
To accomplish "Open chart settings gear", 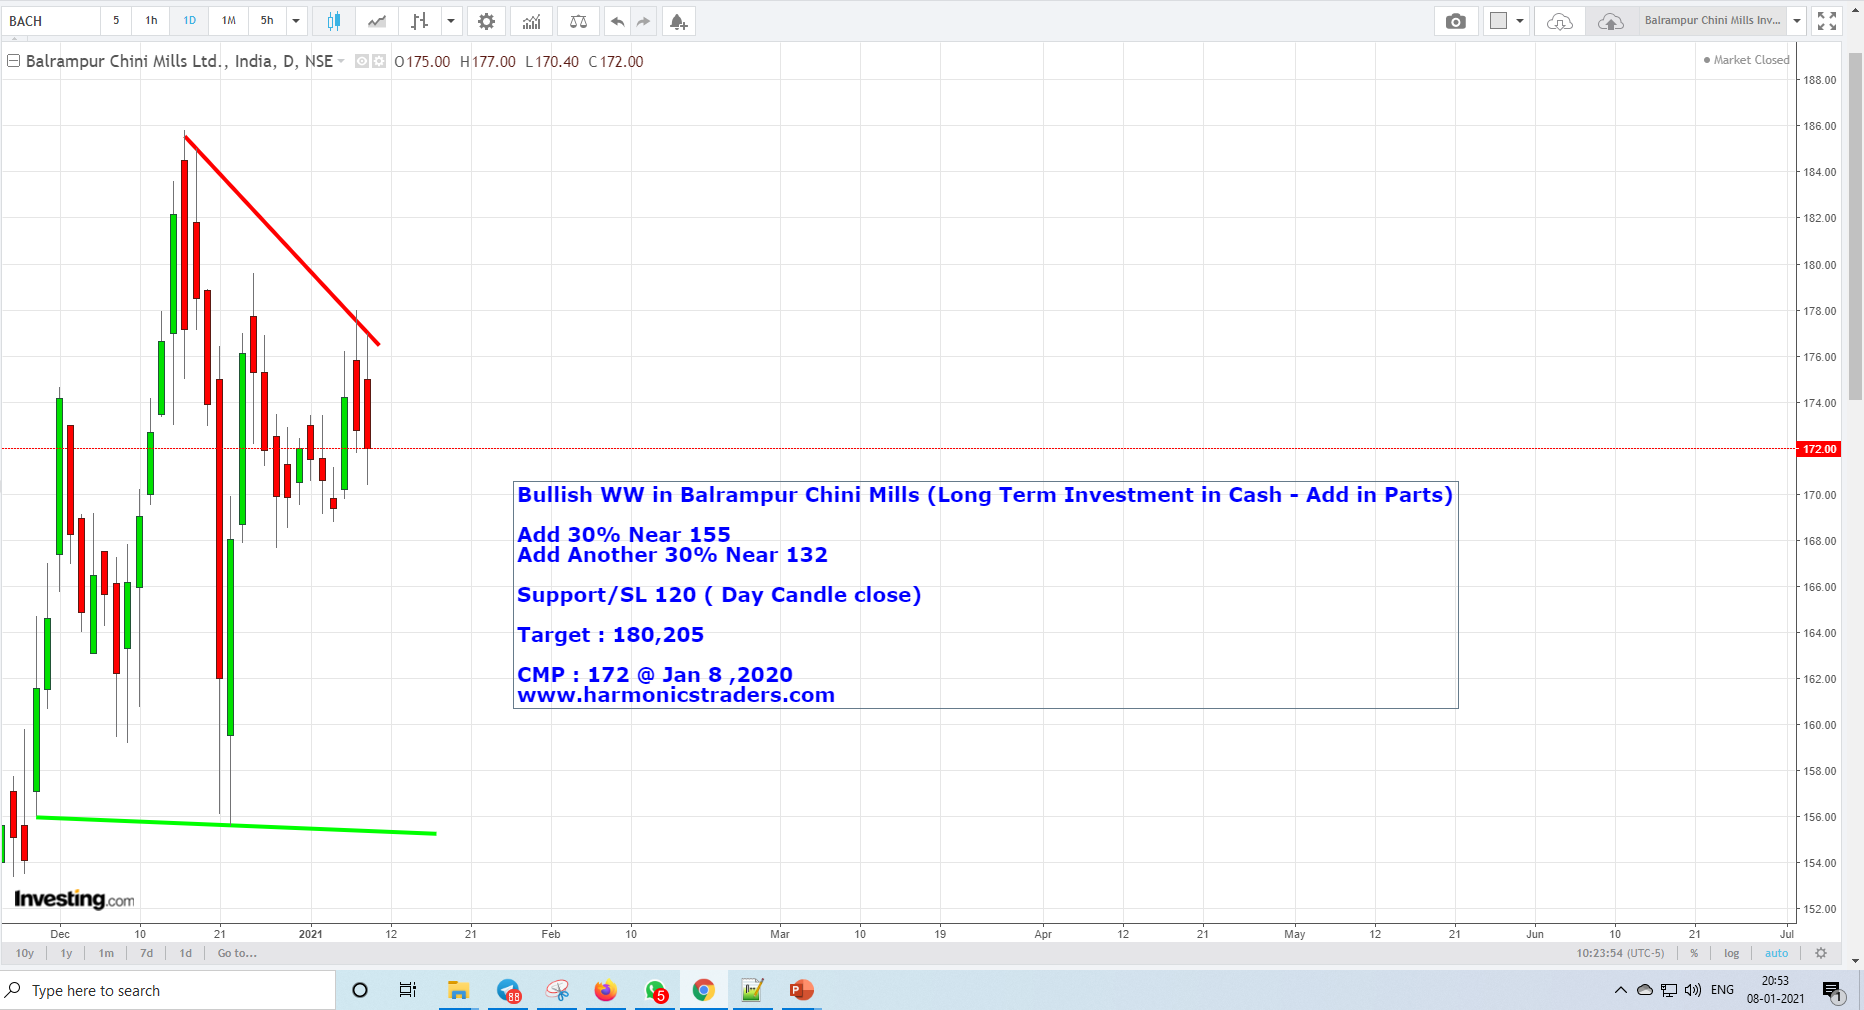I will point(486,20).
